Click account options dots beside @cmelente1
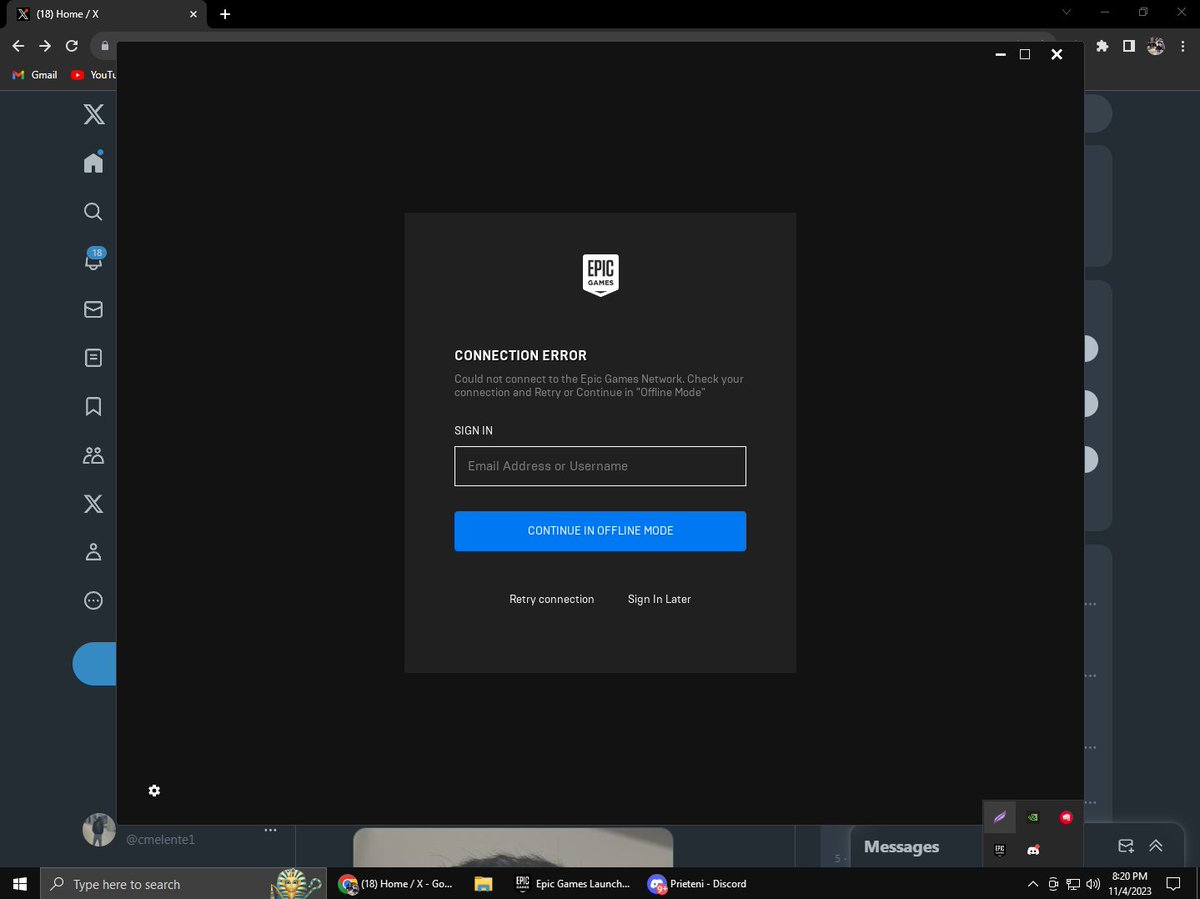The height and width of the screenshot is (899, 1200). [270, 830]
